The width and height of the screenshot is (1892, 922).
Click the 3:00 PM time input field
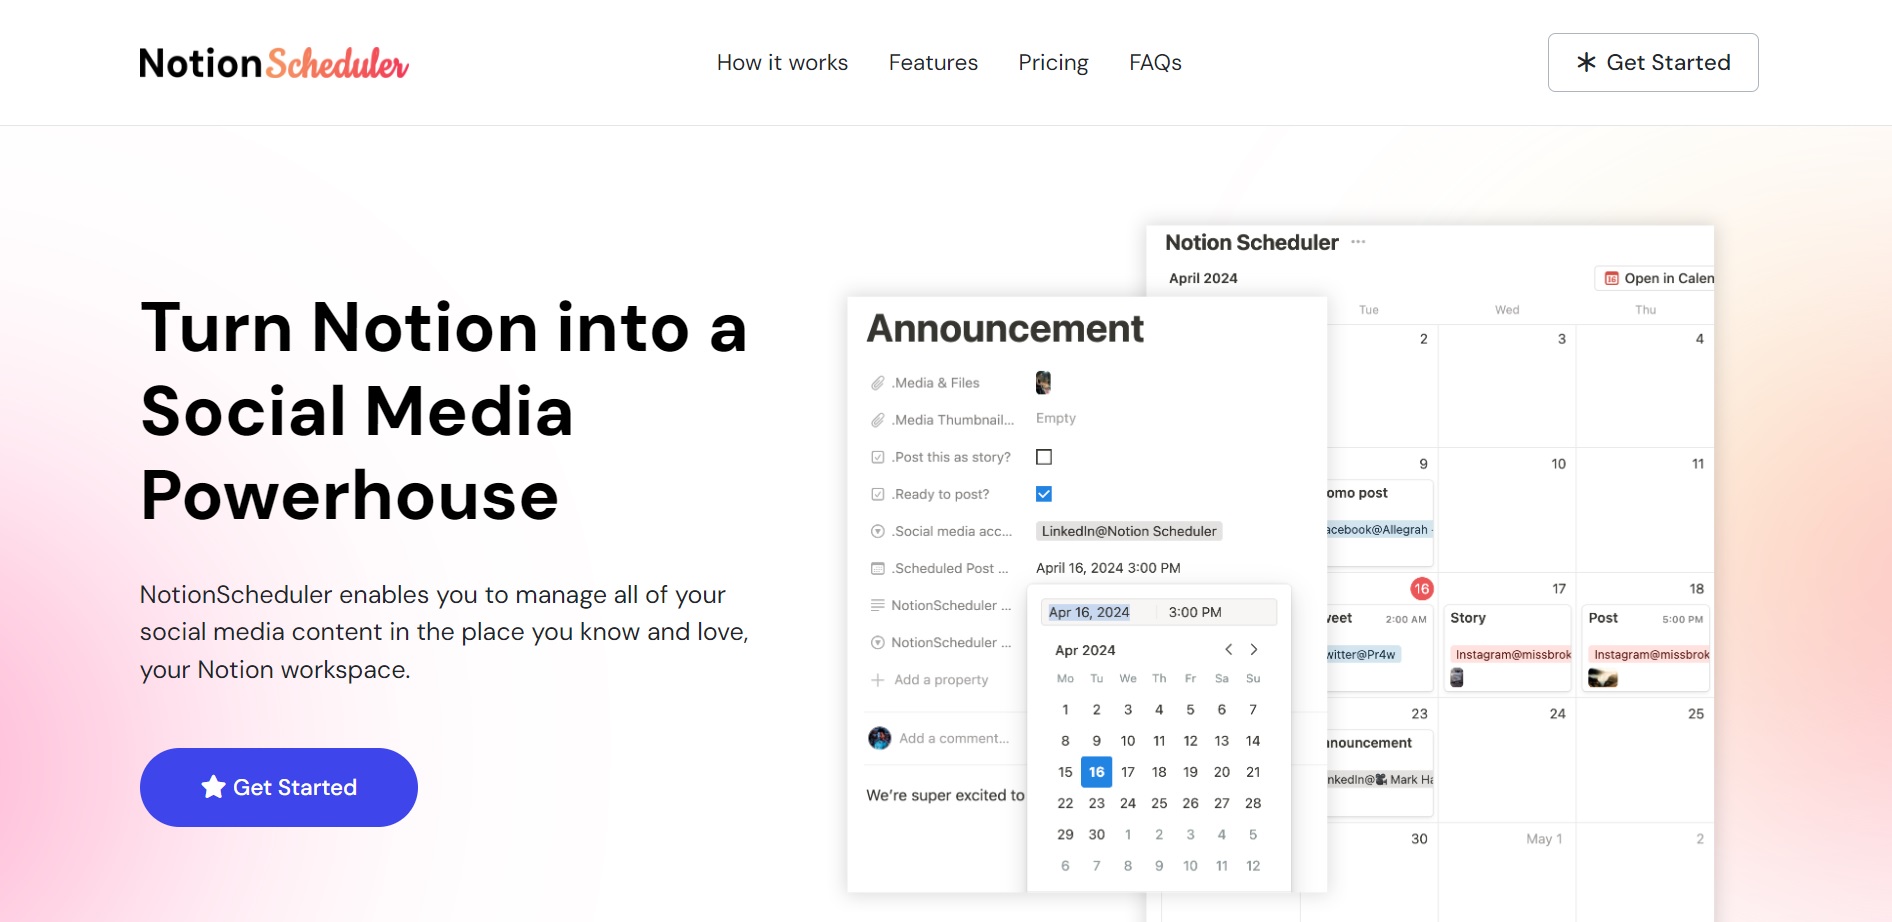pos(1217,612)
